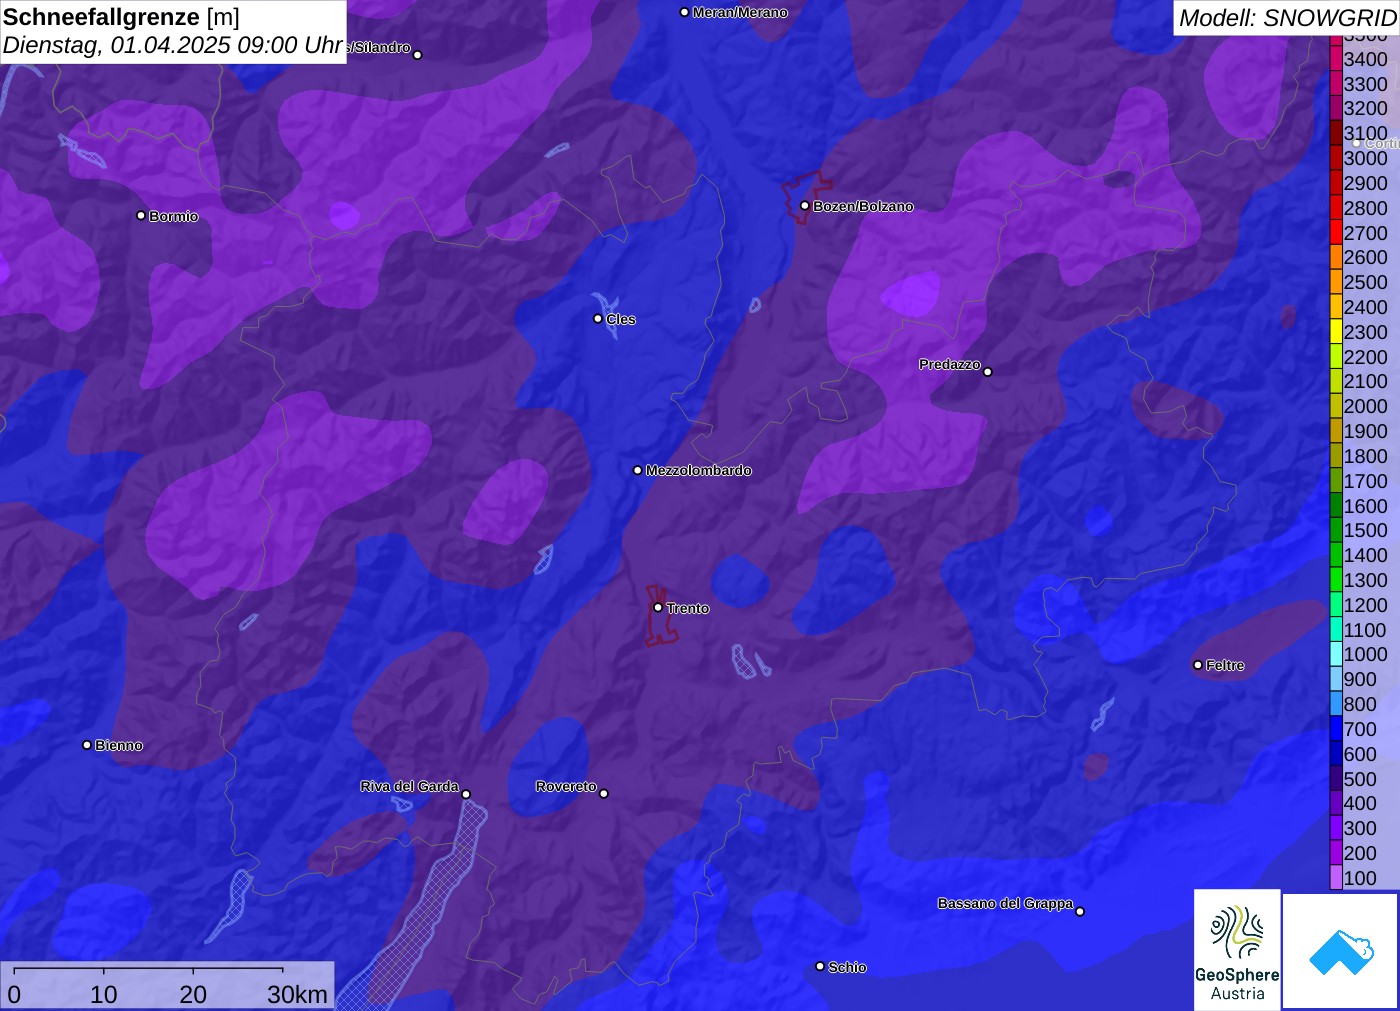Select the Bozen/Bolzano city marker dot

(804, 205)
